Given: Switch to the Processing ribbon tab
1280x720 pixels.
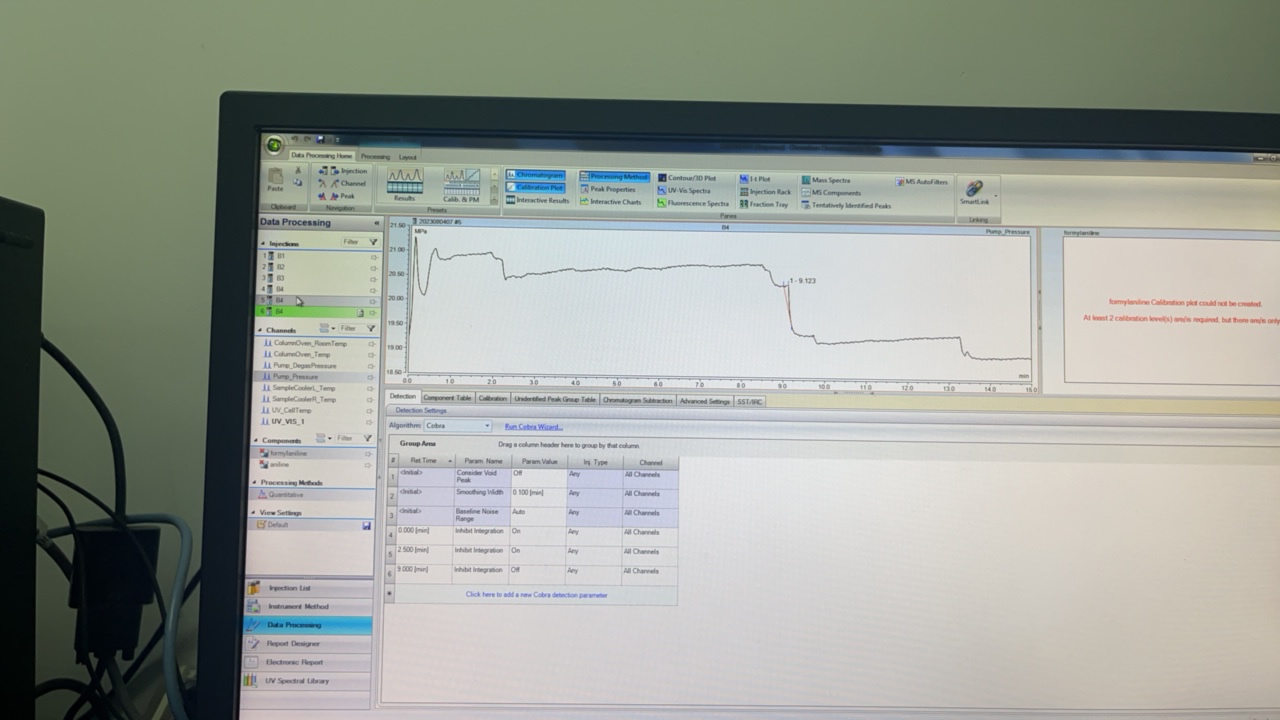Looking at the screenshot, I should (x=375, y=156).
